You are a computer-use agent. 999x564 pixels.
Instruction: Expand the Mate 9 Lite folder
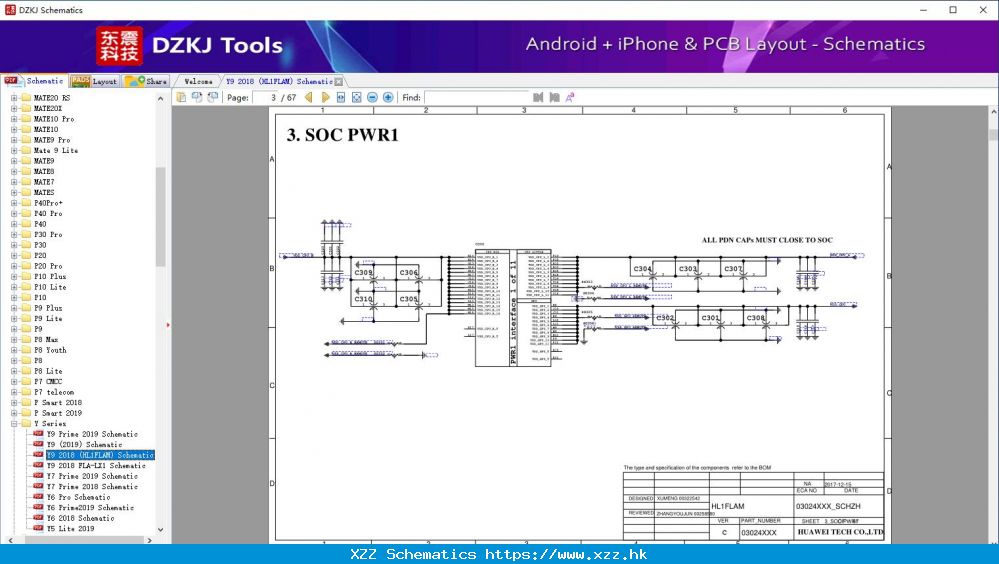[14, 150]
